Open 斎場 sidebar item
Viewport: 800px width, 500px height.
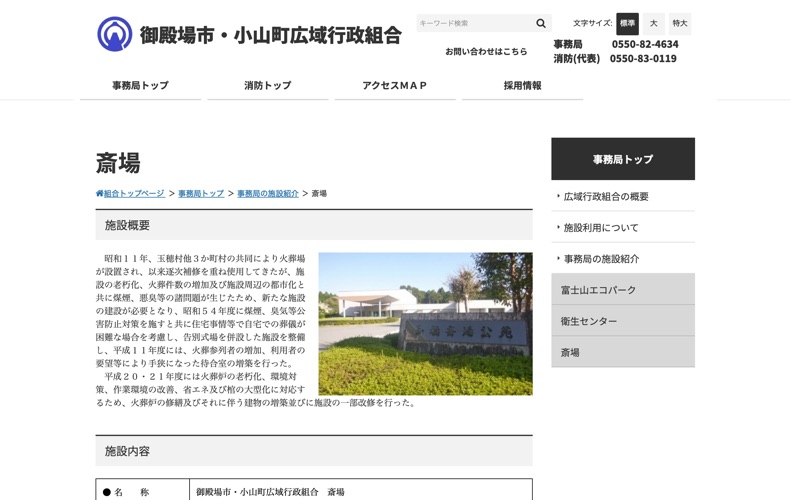[x=623, y=352]
